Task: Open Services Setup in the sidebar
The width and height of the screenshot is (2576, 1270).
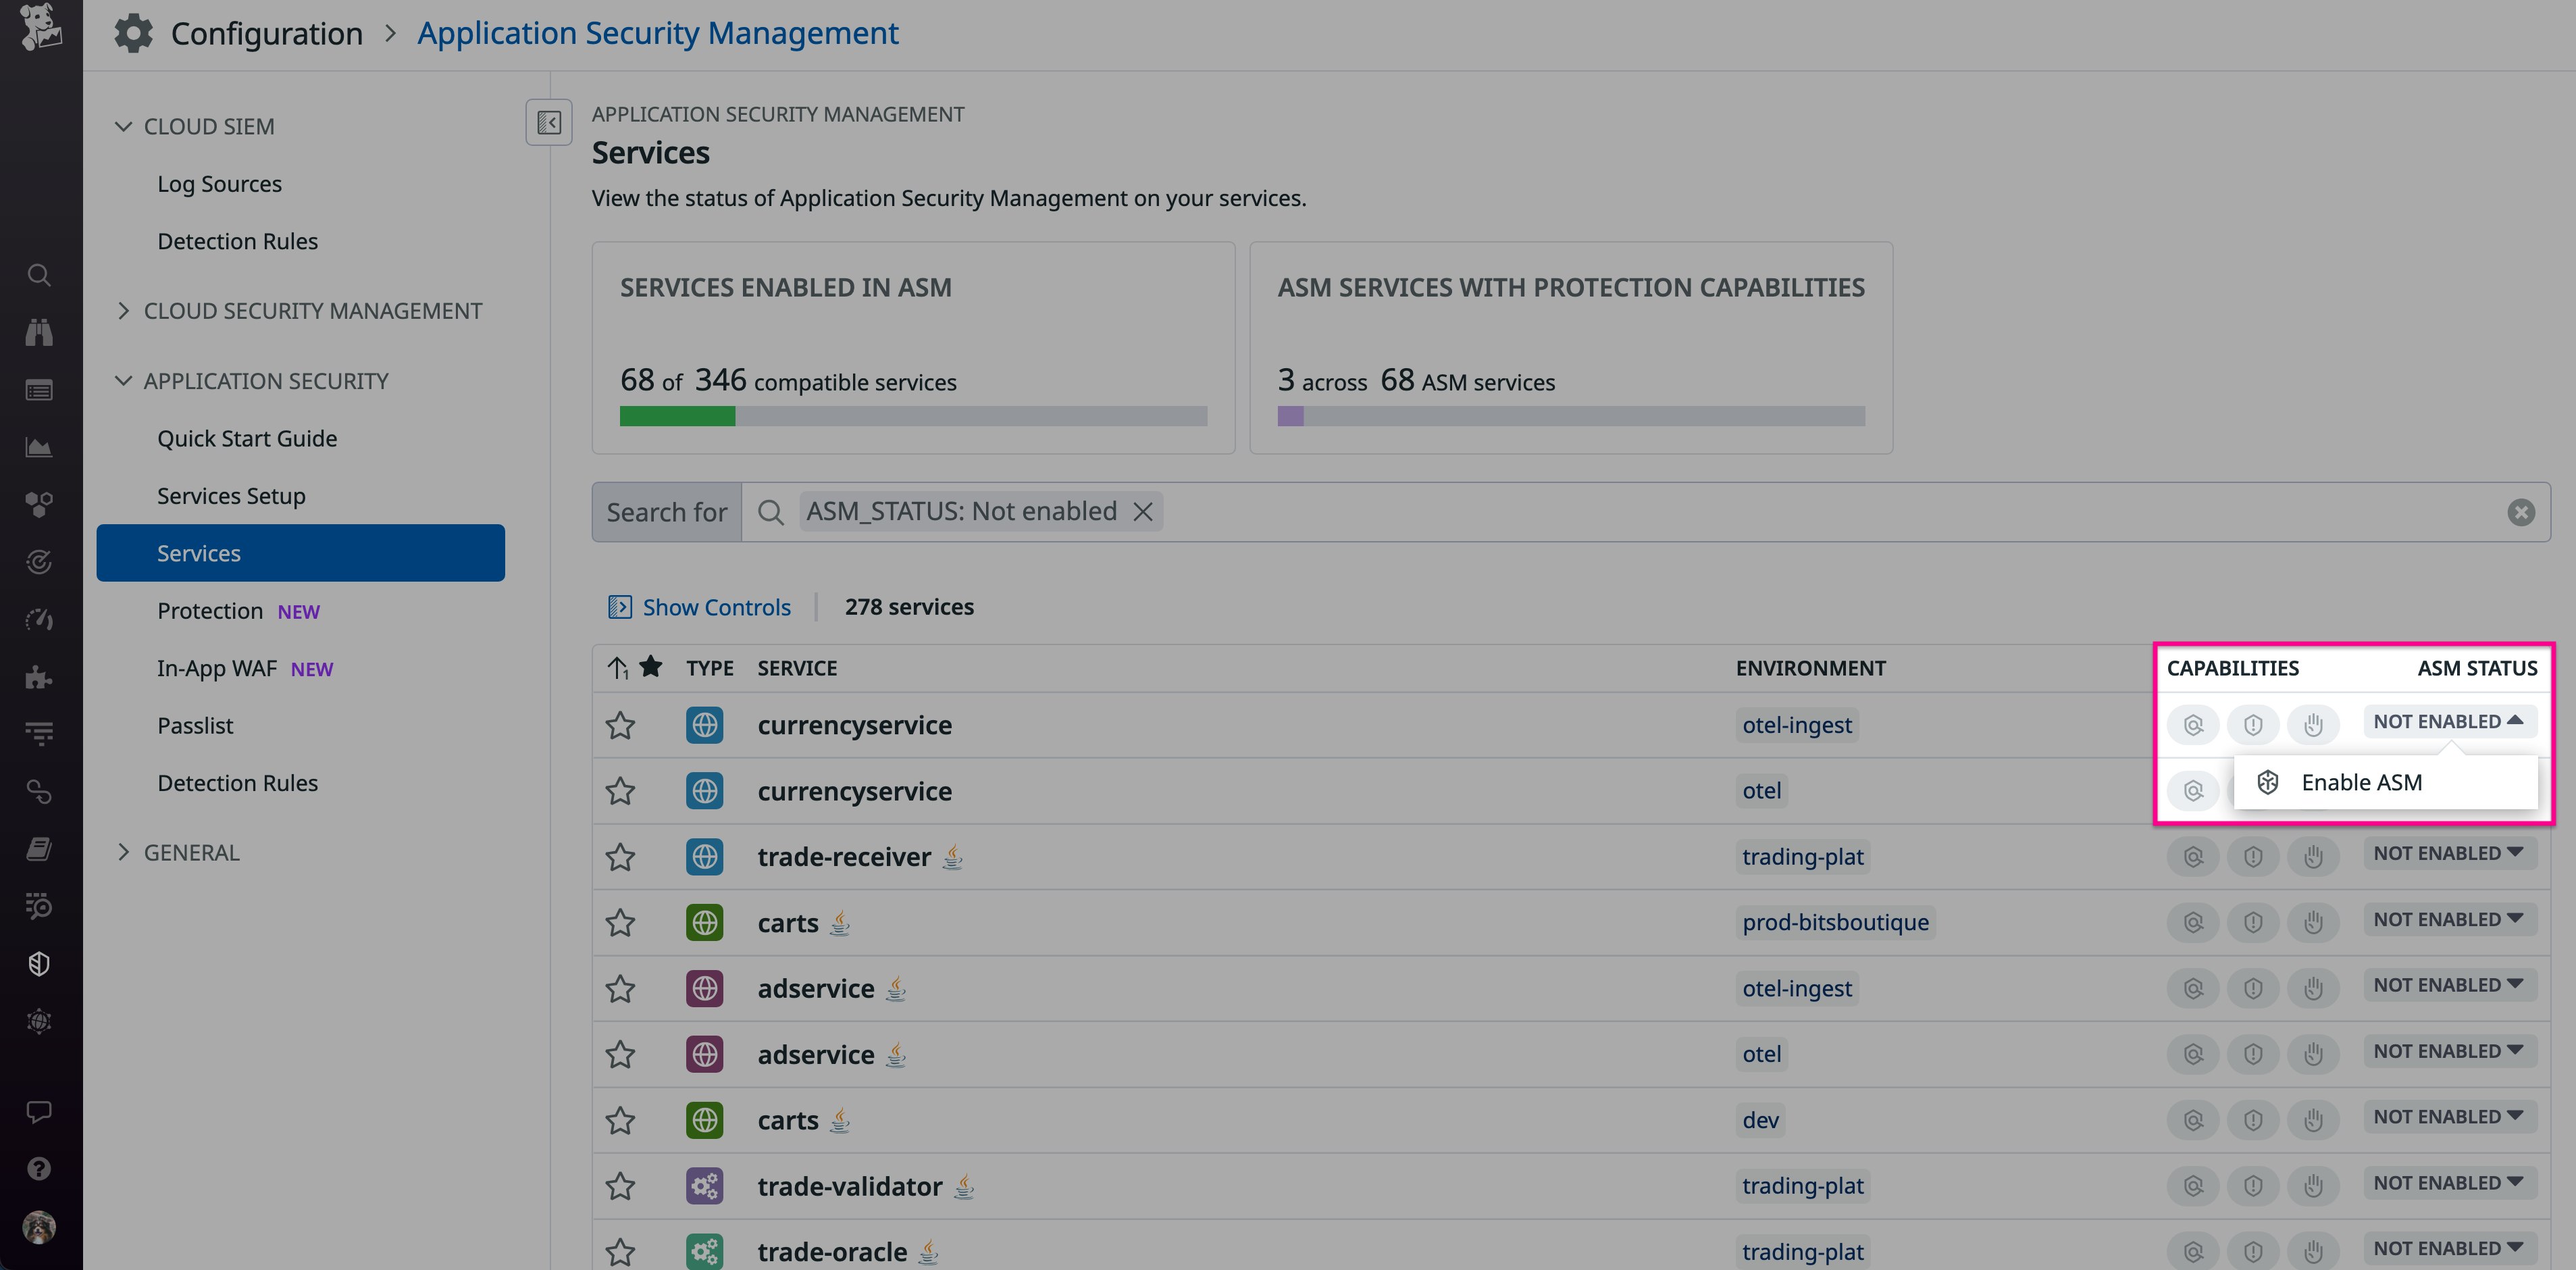Action: (231, 496)
